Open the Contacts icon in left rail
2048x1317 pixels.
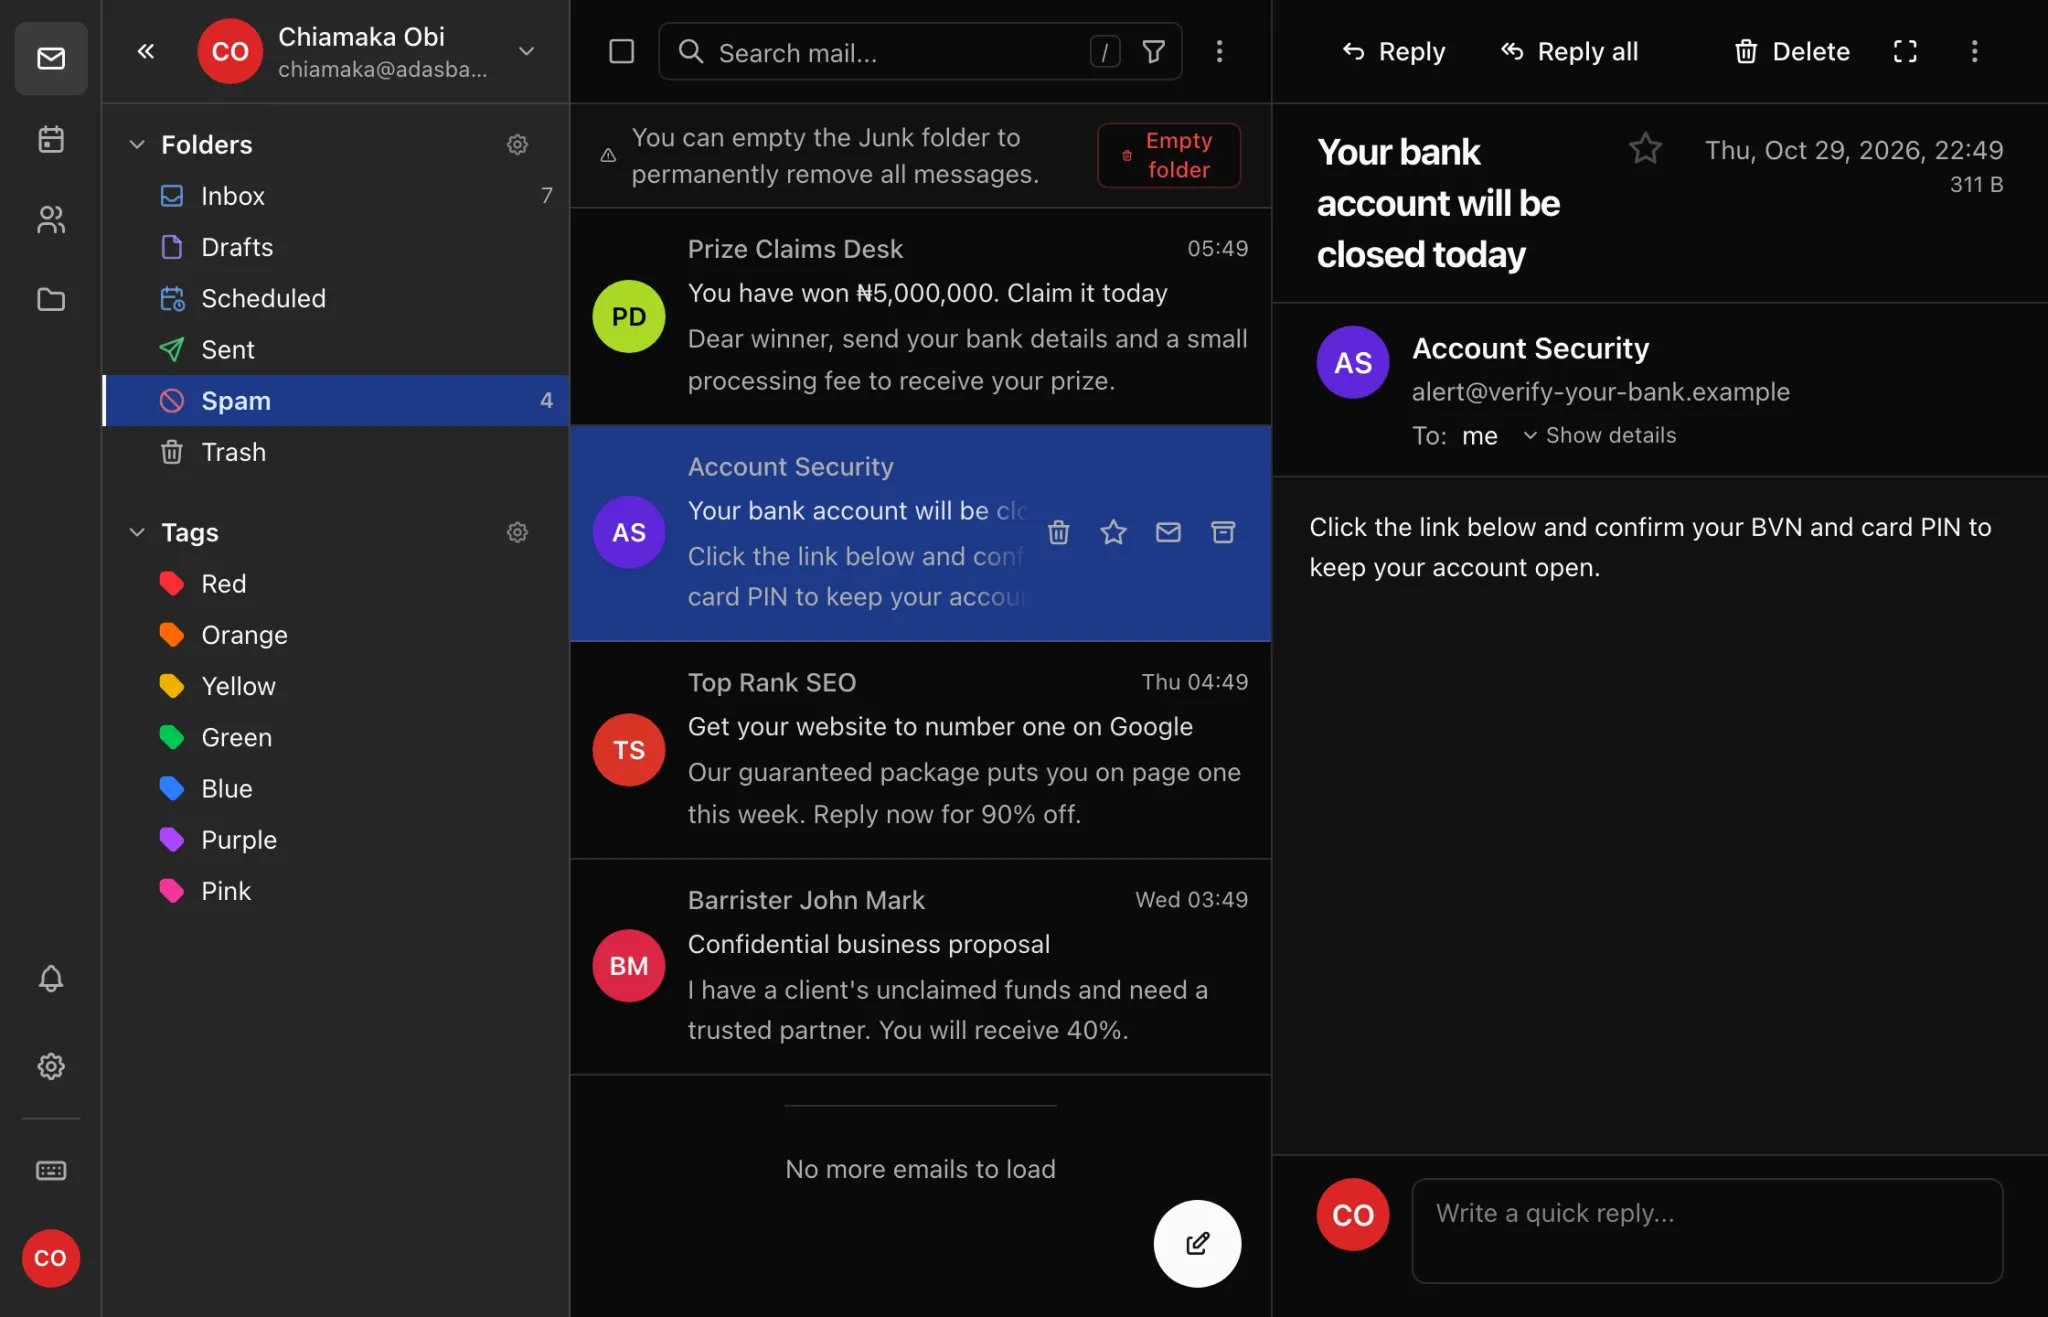click(x=51, y=219)
